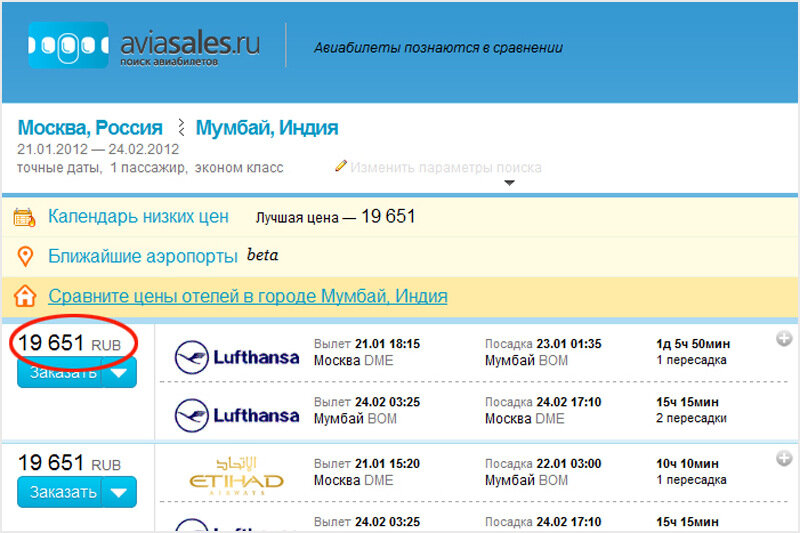Click 1д 5ч 50мин duration text

point(693,344)
